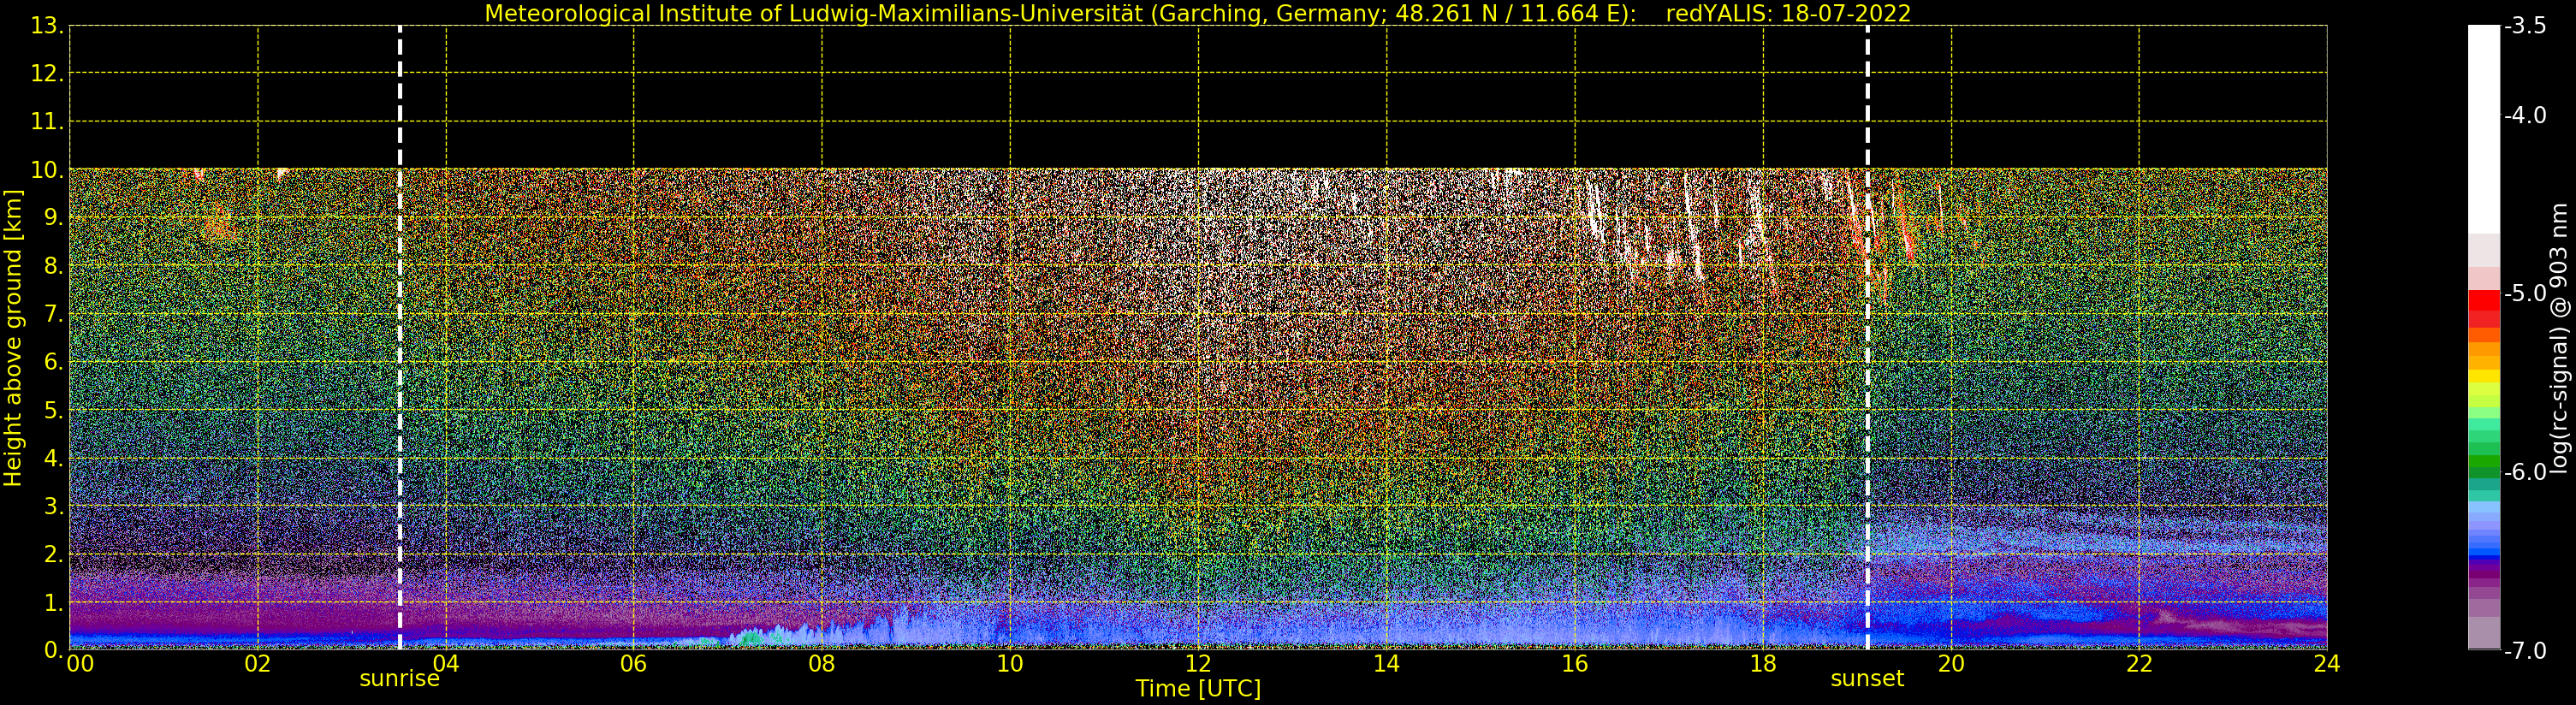Click the time axis tick label '02'
This screenshot has height=705, width=2576.
click(257, 664)
